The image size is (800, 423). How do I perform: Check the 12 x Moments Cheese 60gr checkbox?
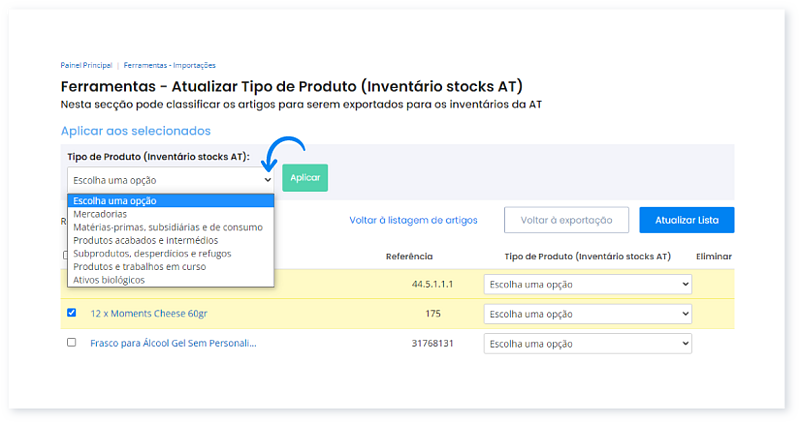click(71, 313)
